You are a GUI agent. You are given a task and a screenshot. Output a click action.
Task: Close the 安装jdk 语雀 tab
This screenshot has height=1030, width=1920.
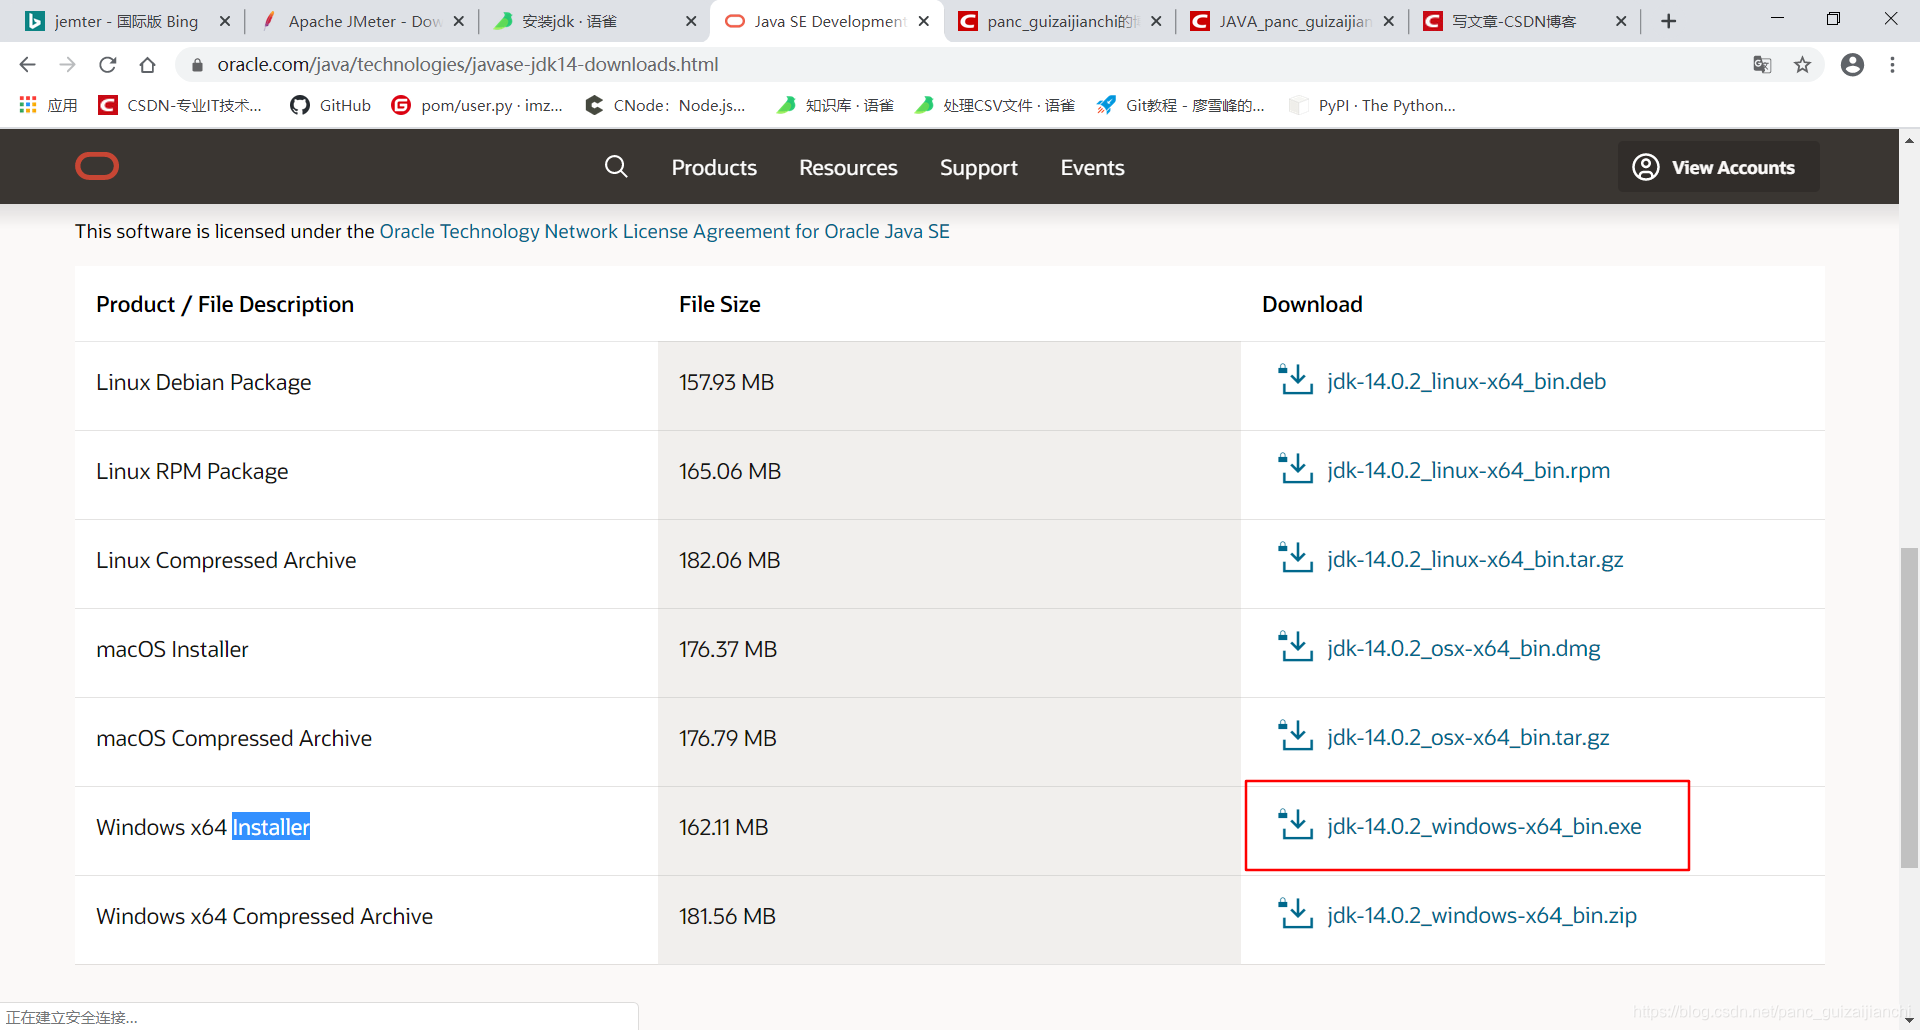coord(691,21)
